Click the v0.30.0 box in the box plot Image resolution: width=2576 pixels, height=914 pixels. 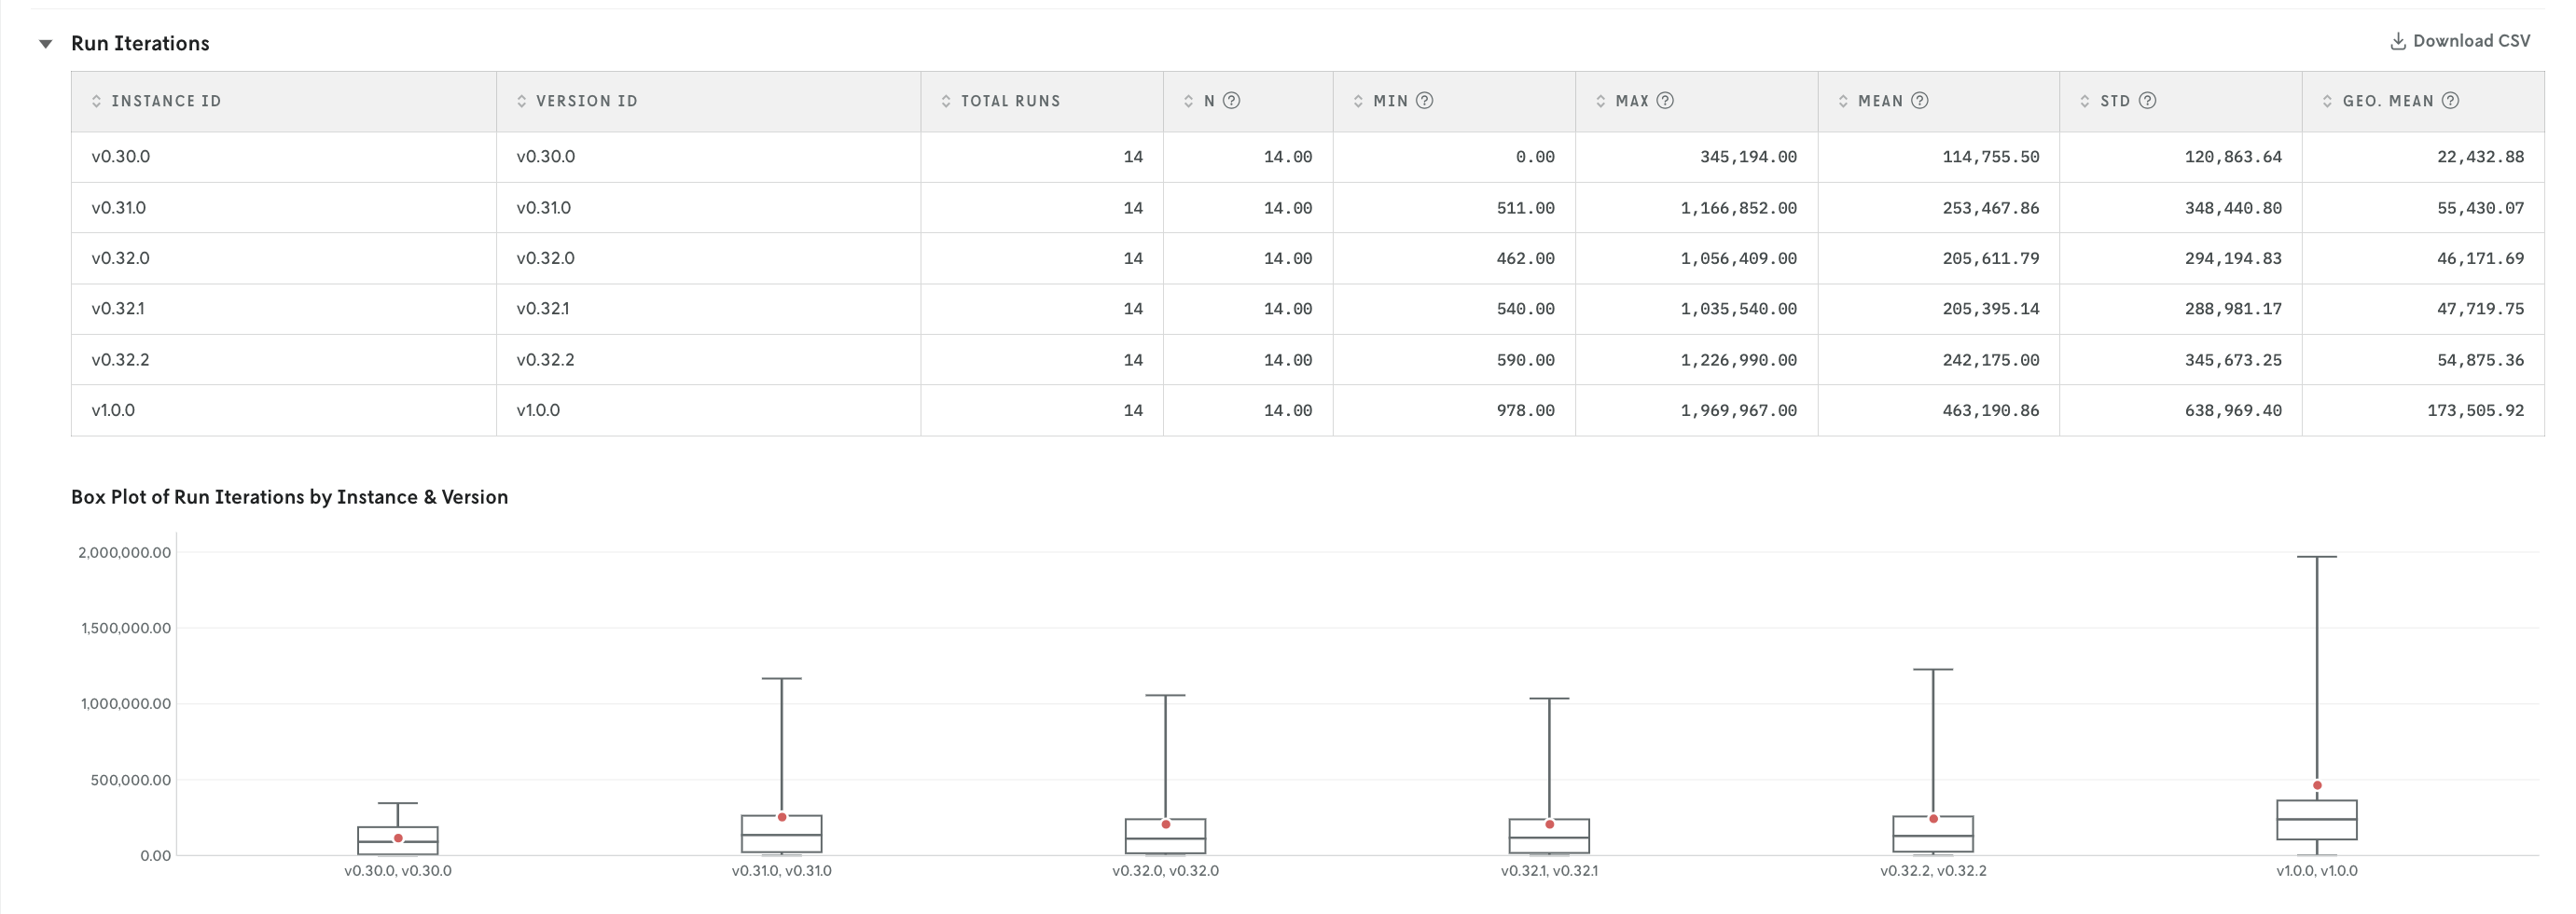pyautogui.click(x=398, y=840)
